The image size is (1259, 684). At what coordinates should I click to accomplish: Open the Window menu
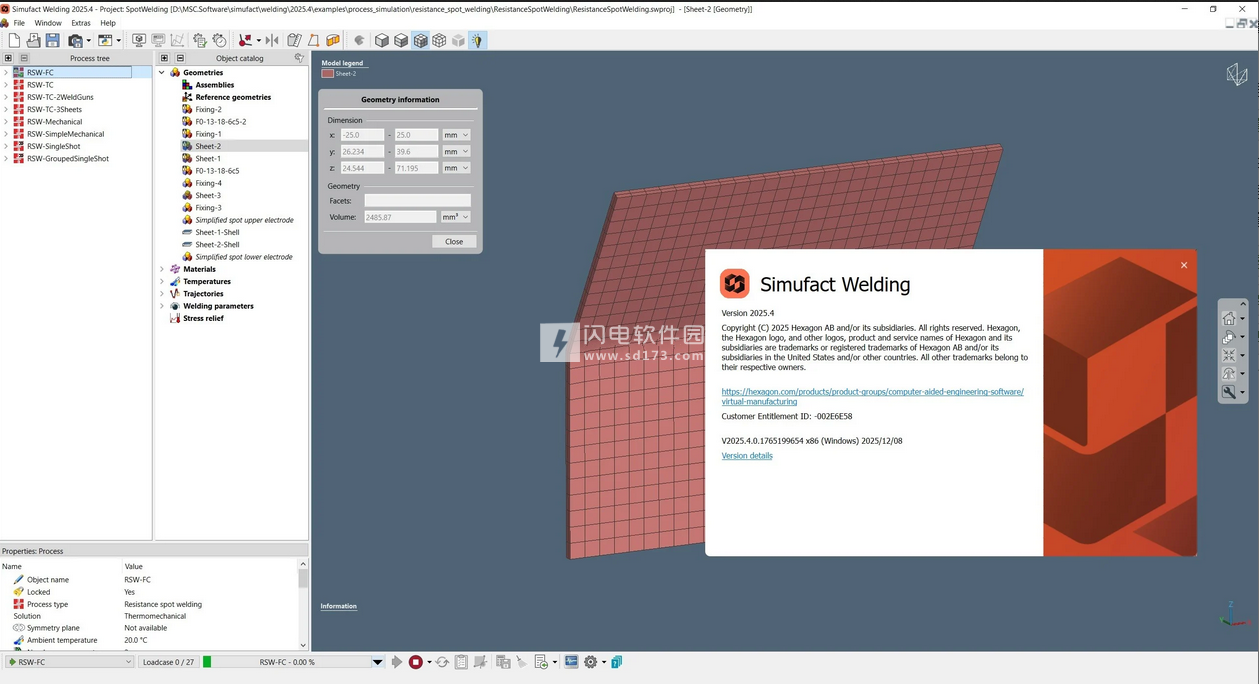point(48,23)
